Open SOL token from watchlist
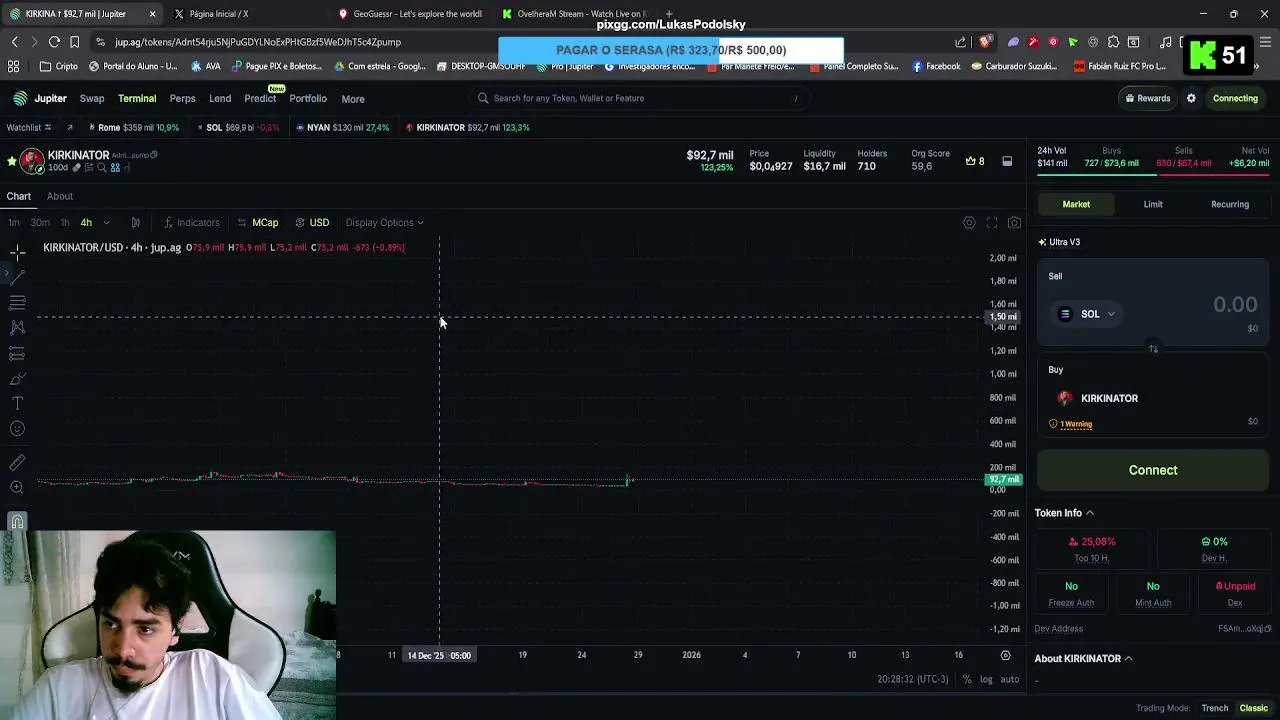1280x720 pixels. 237,128
